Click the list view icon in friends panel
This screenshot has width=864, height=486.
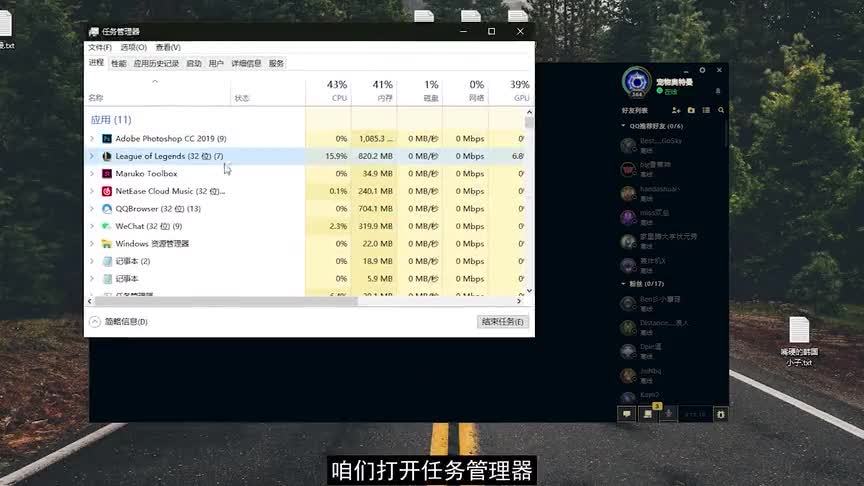click(x=706, y=110)
